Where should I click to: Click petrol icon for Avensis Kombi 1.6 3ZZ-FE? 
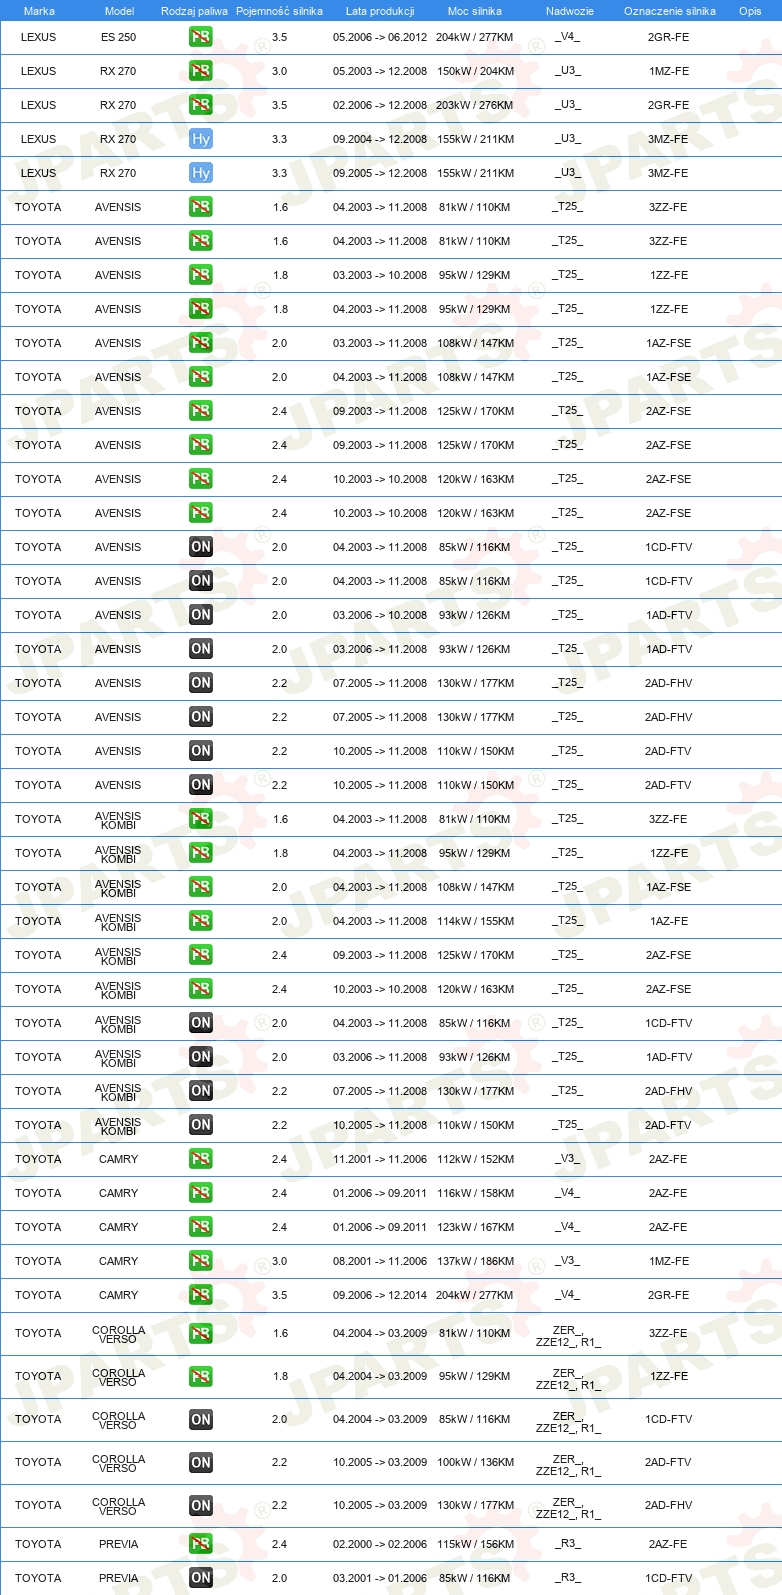point(201,819)
